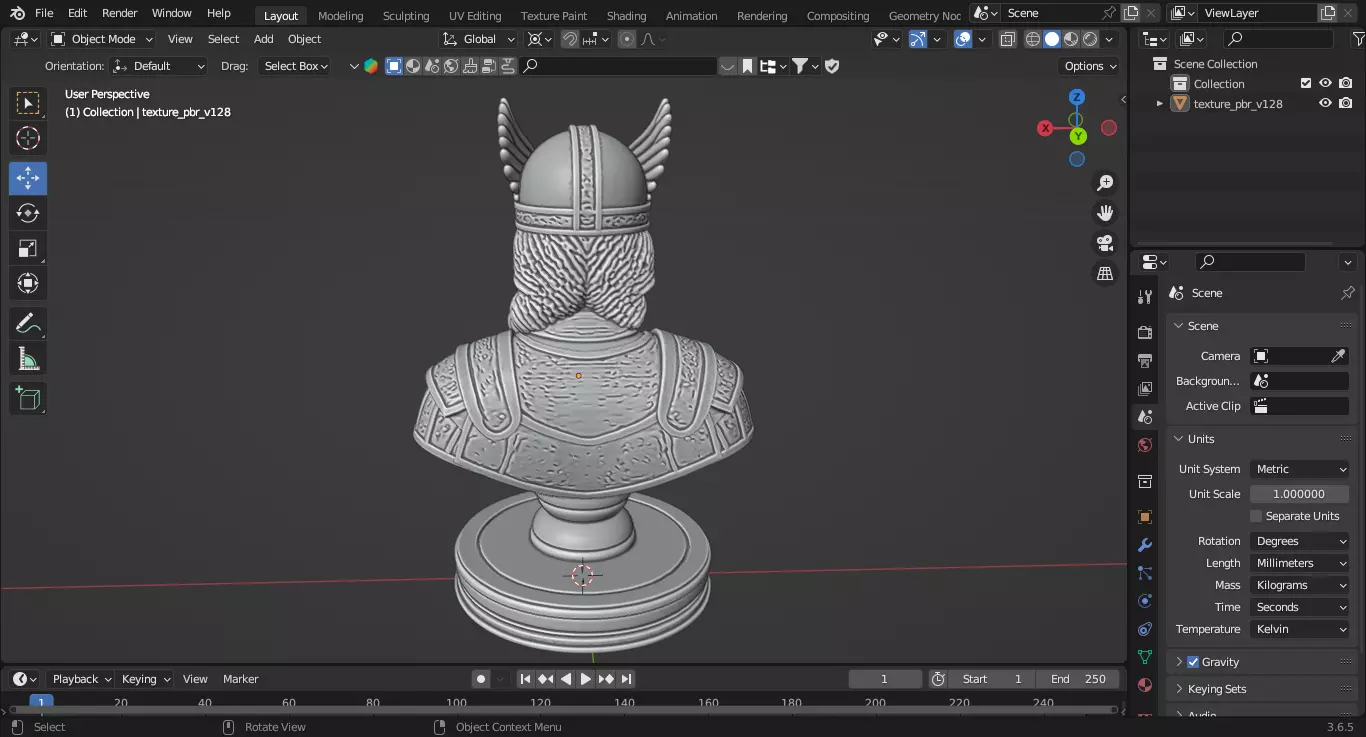The image size is (1366, 737).
Task: Select the Measure tool
Action: [28, 359]
